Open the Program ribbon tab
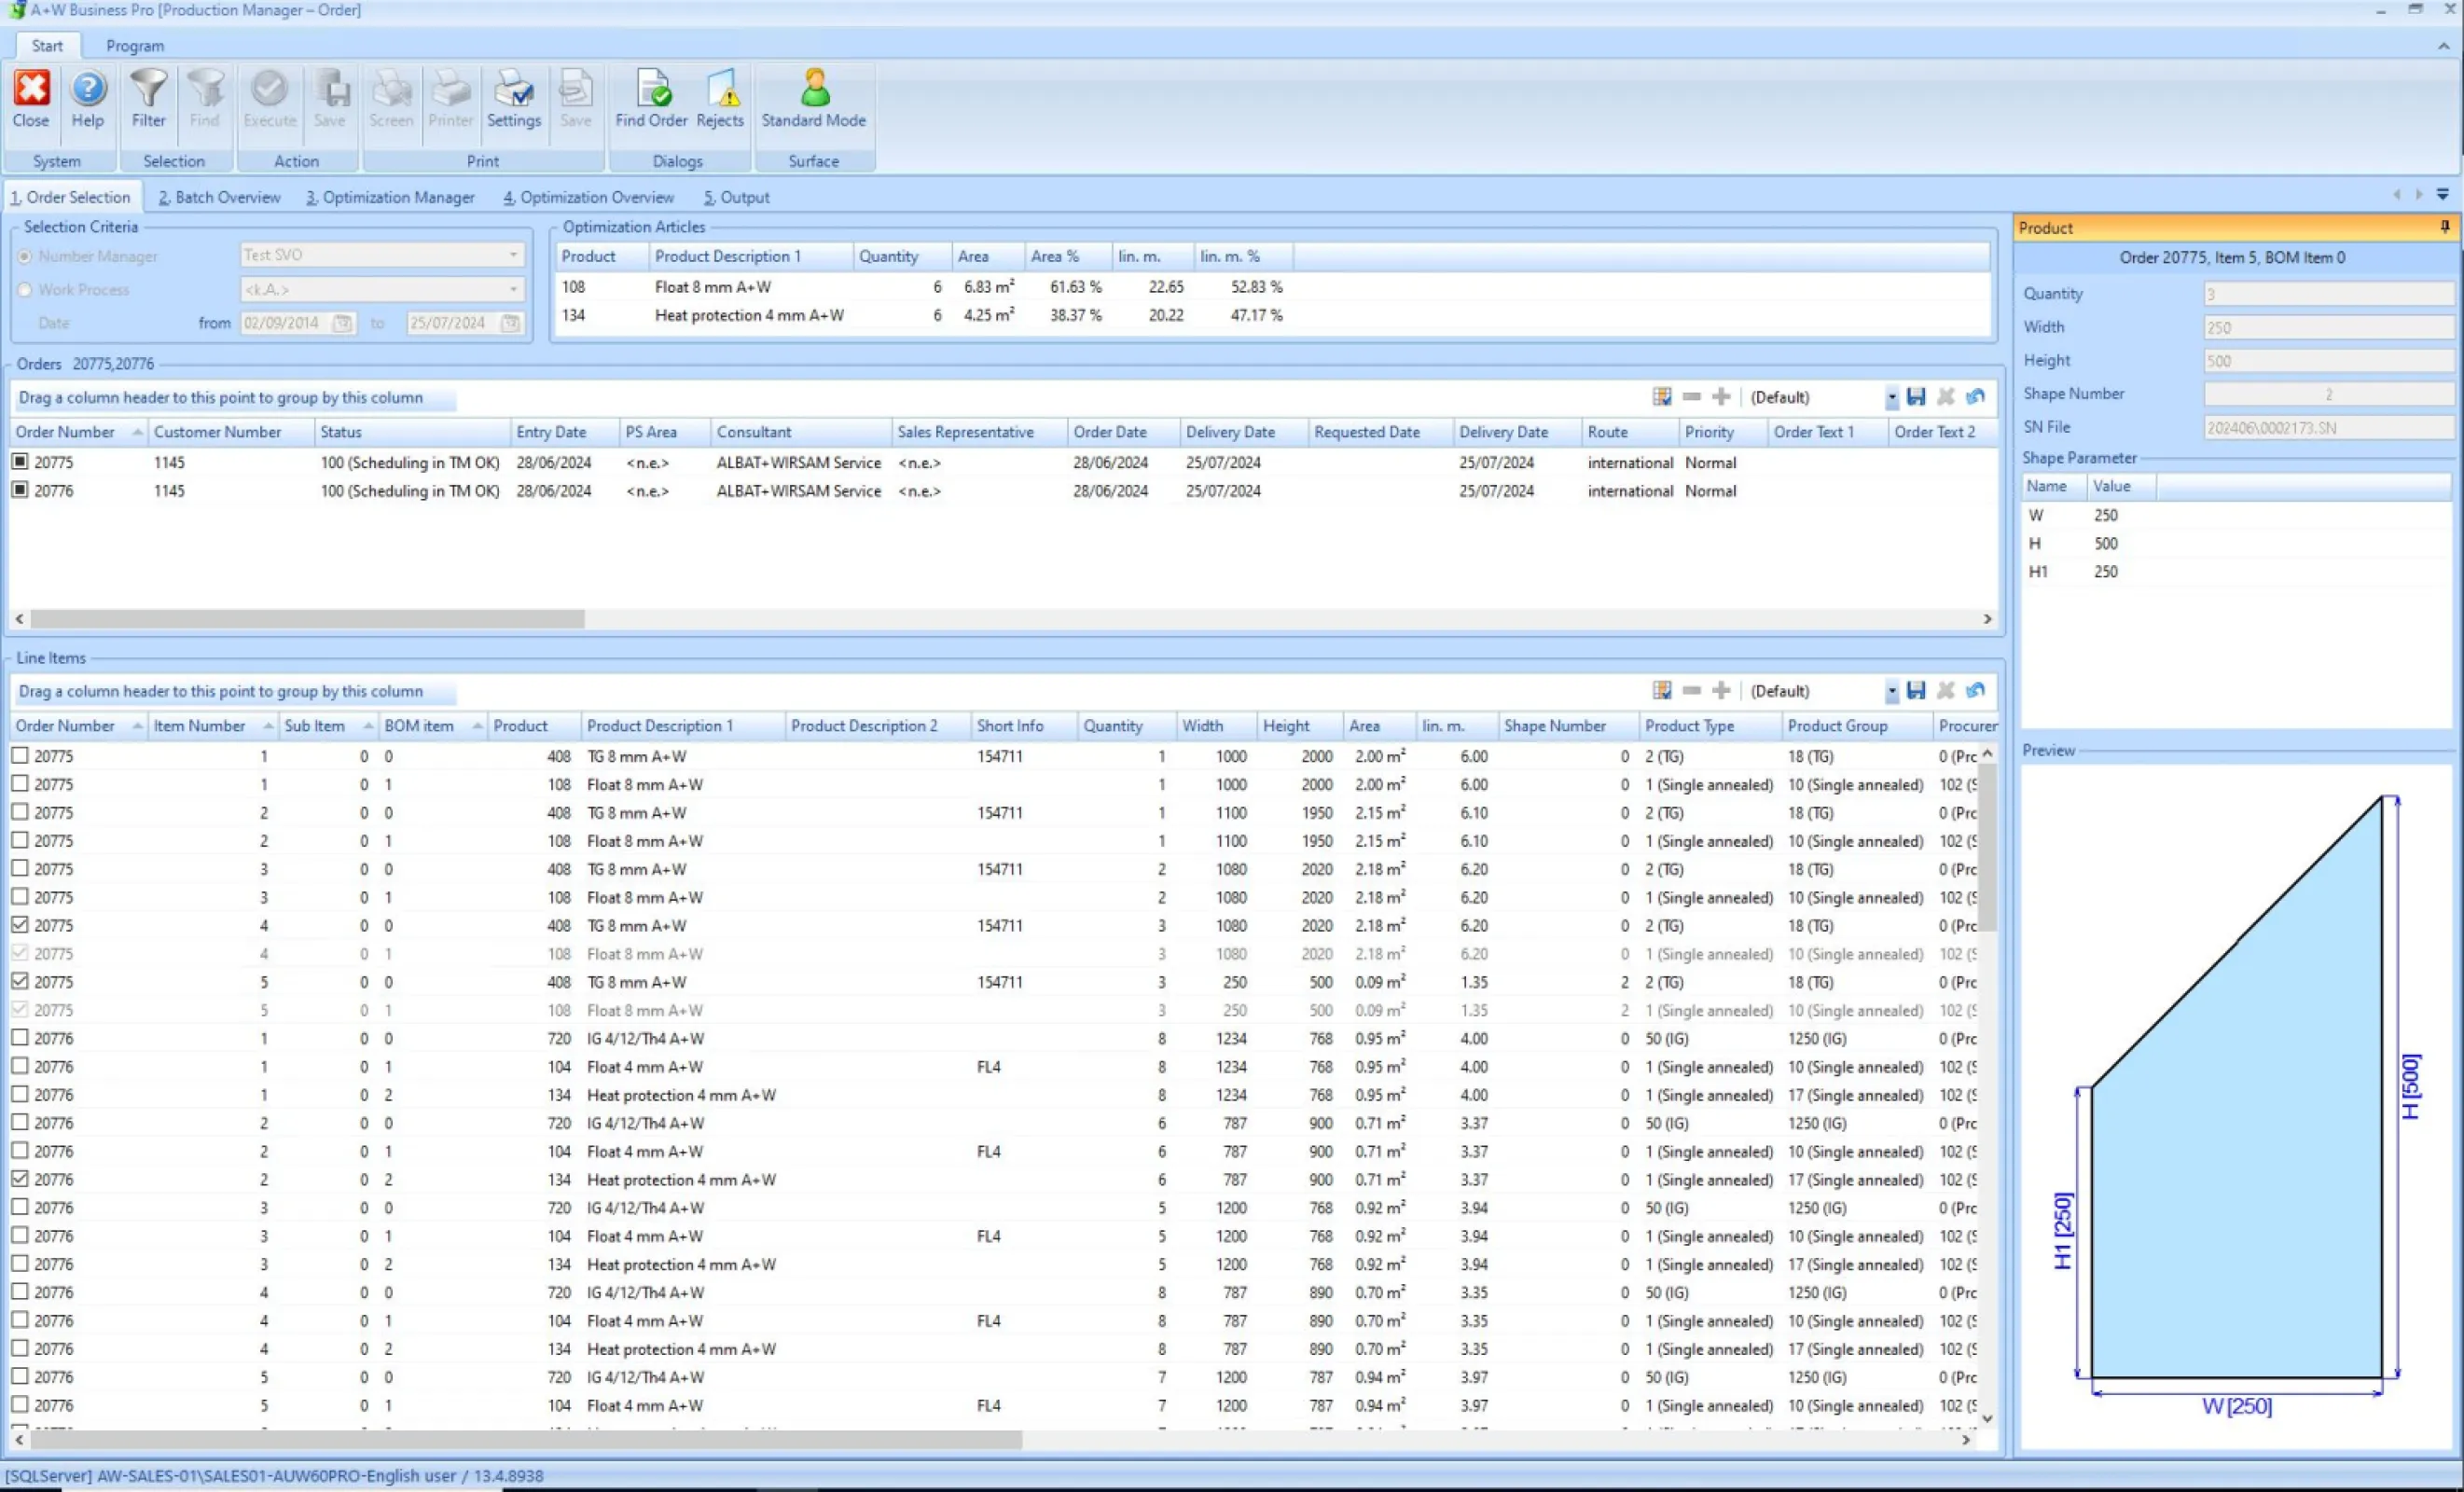This screenshot has width=2464, height=1492. 135,46
